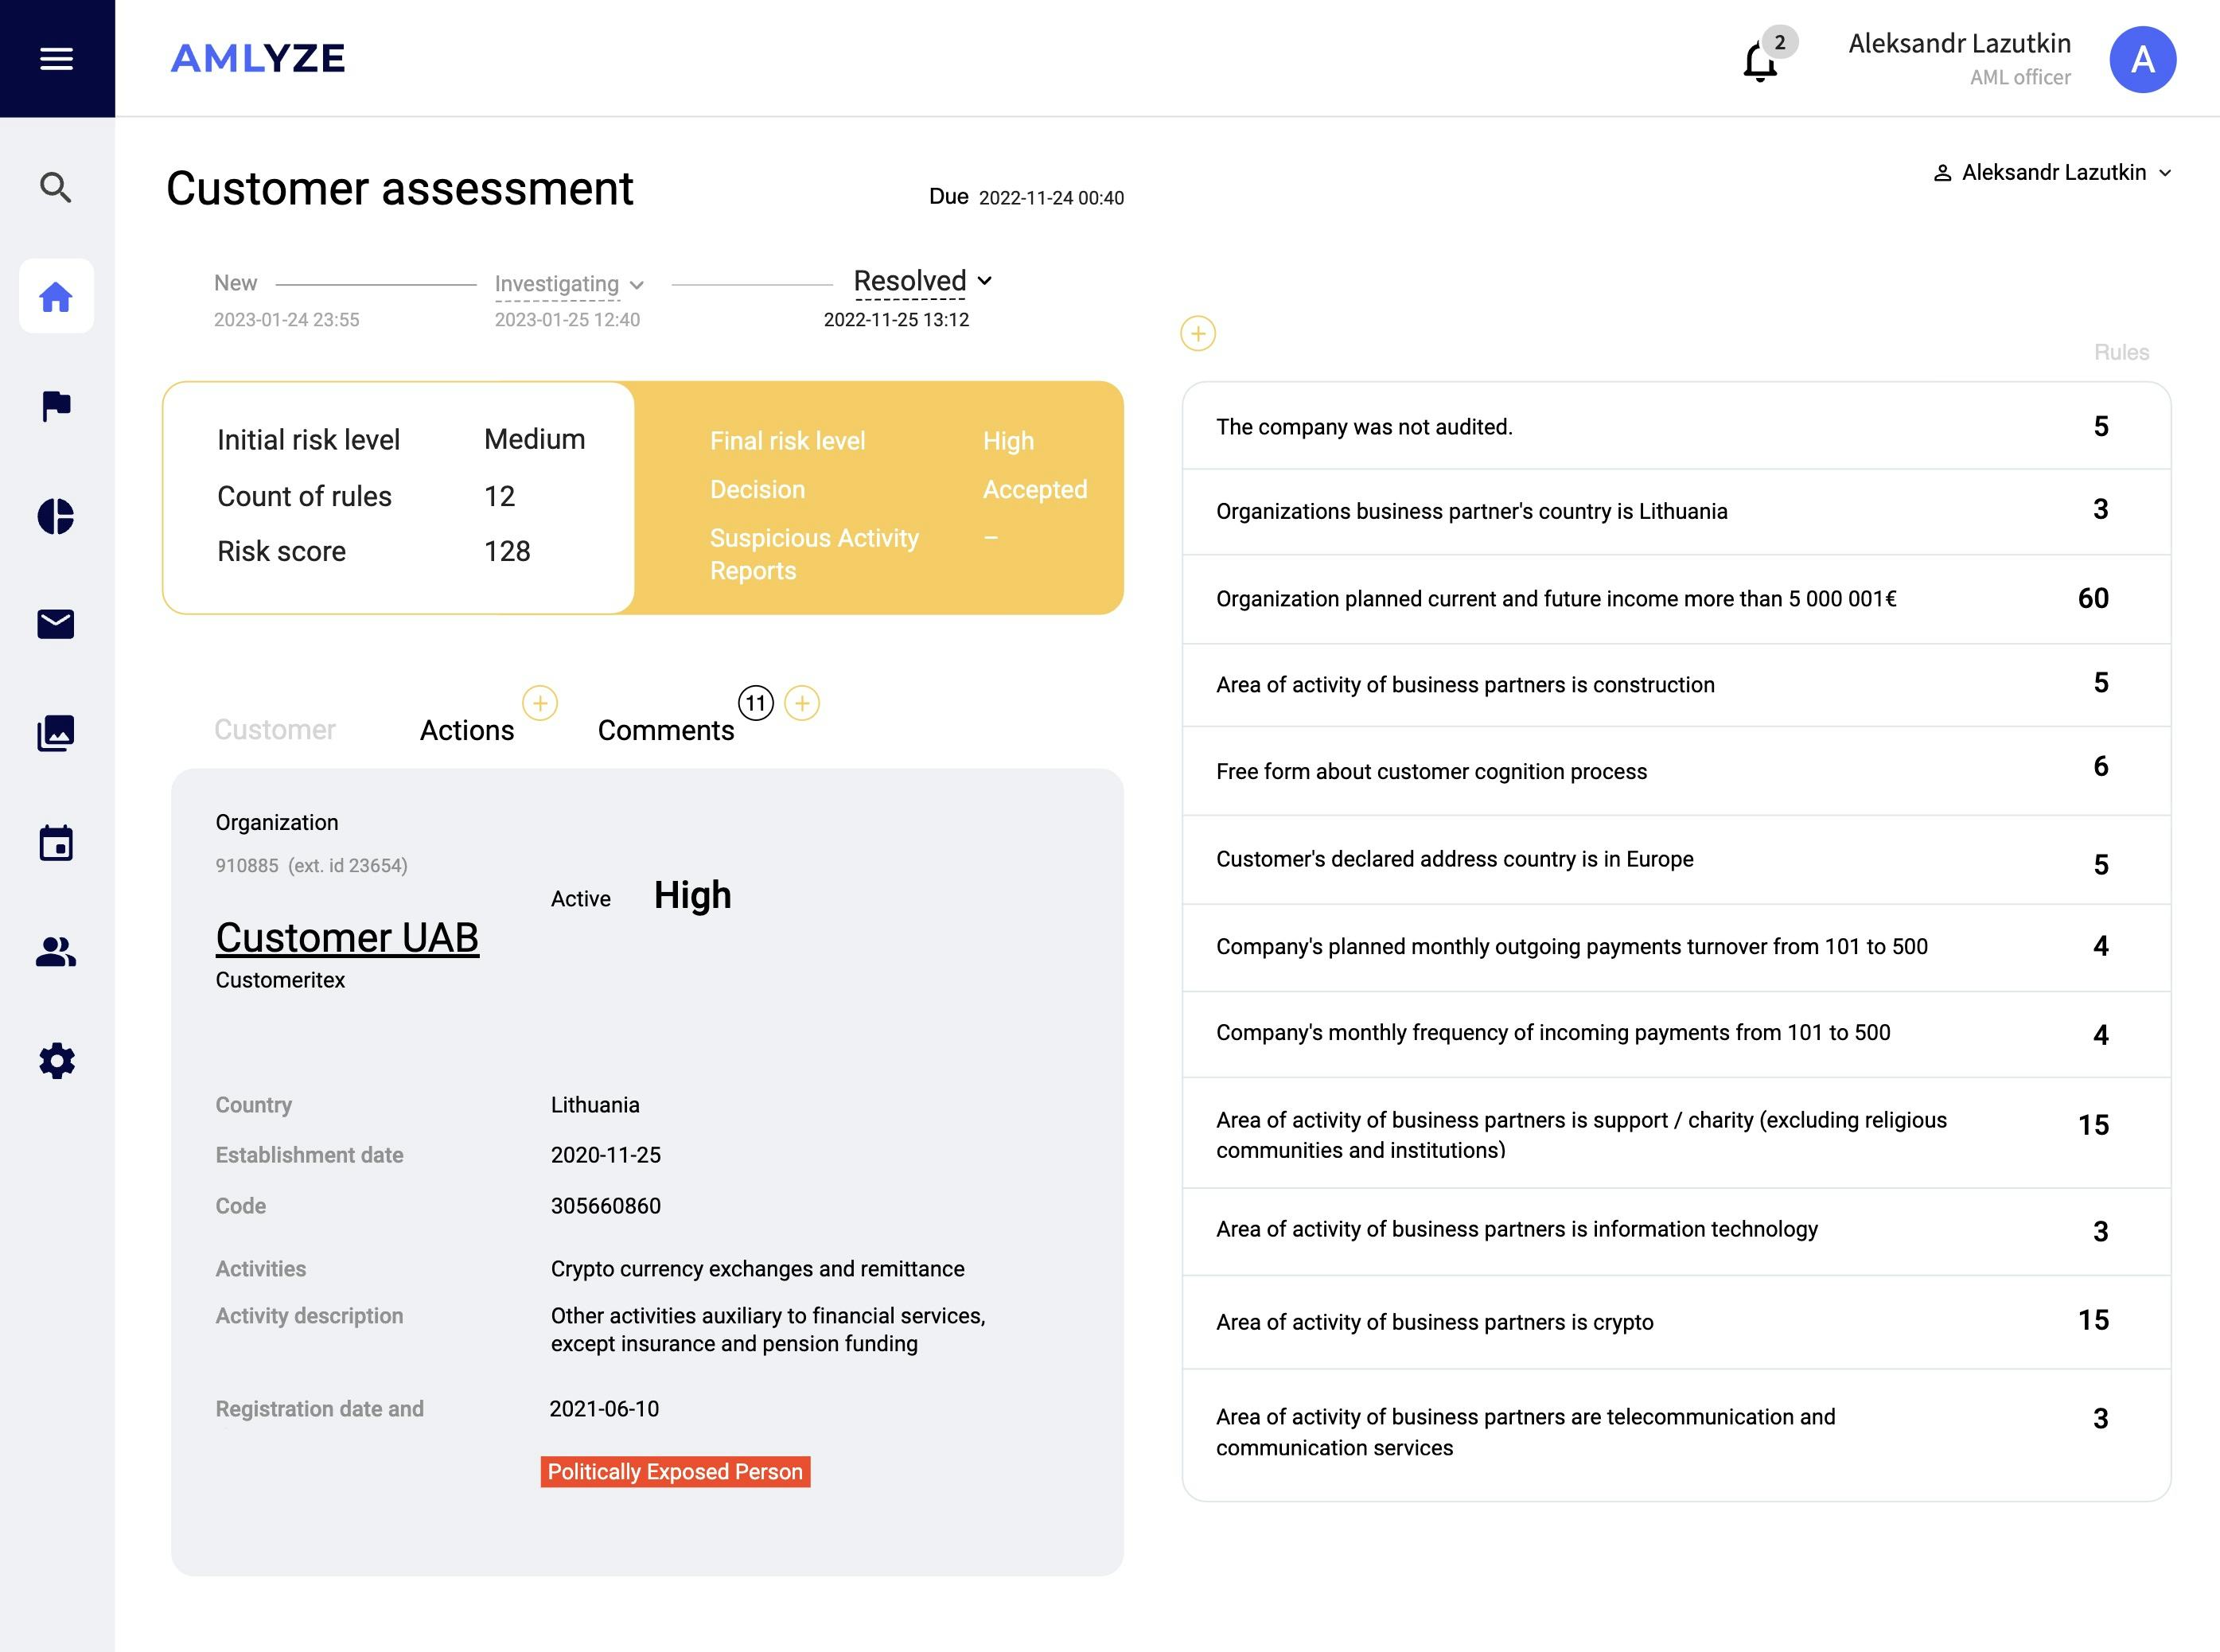This screenshot has height=1652, width=2220.
Task: Expand the Investigating status dropdown
Action: (638, 285)
